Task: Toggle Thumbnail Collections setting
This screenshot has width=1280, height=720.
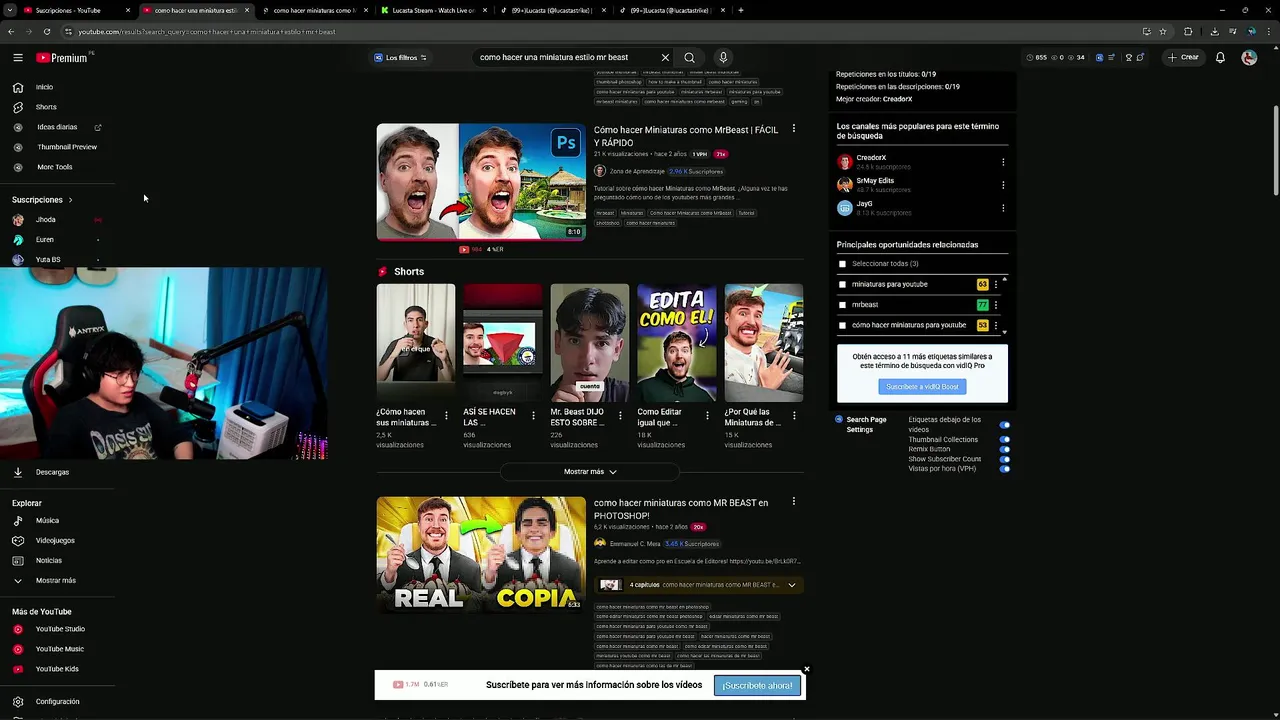Action: point(1005,439)
